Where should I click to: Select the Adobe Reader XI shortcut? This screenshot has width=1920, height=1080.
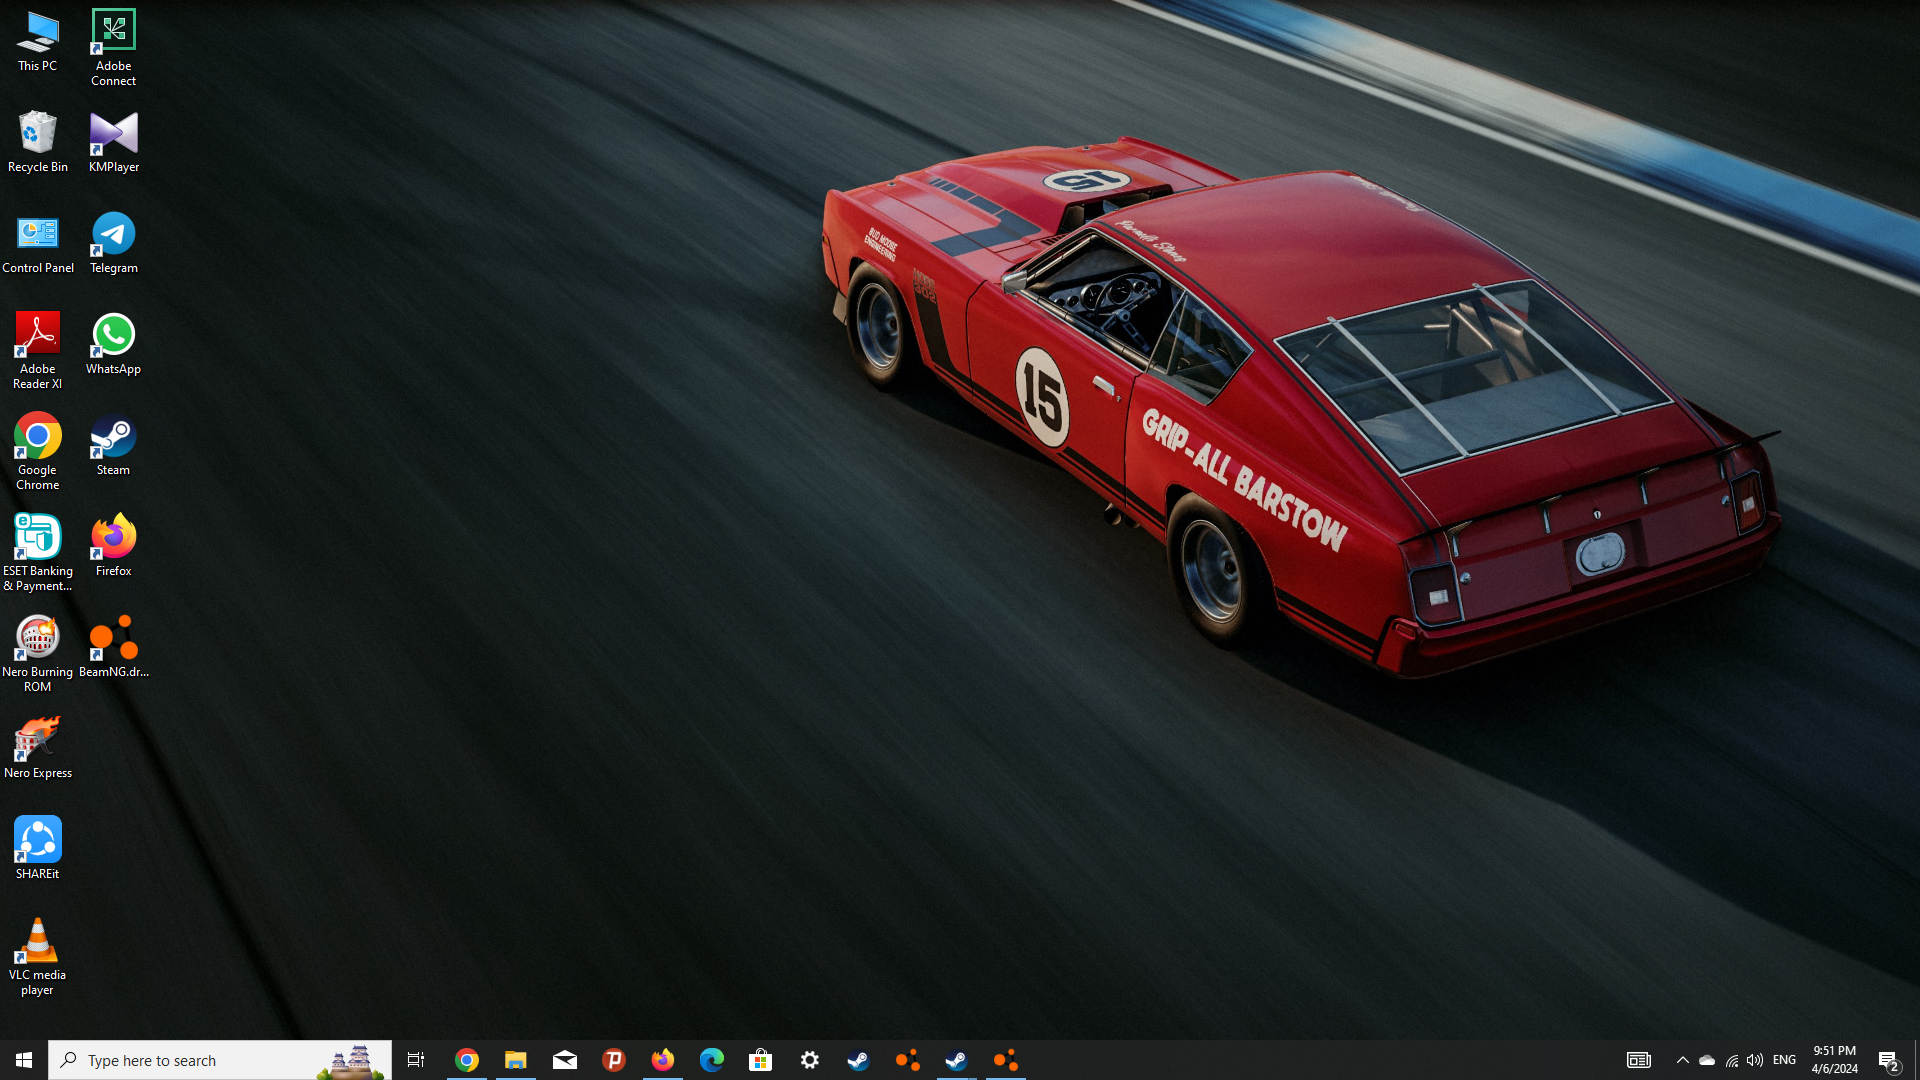(37, 350)
